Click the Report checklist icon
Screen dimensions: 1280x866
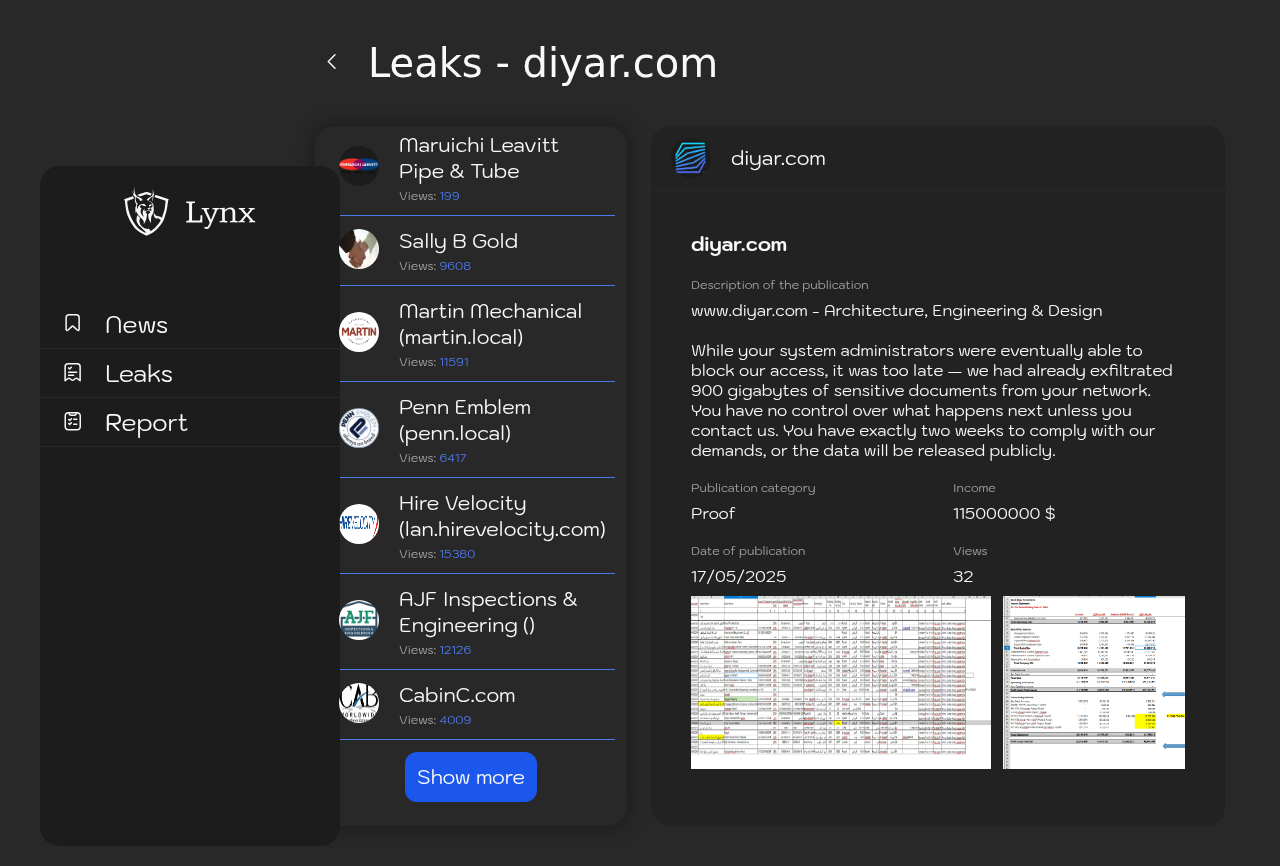[x=72, y=421]
